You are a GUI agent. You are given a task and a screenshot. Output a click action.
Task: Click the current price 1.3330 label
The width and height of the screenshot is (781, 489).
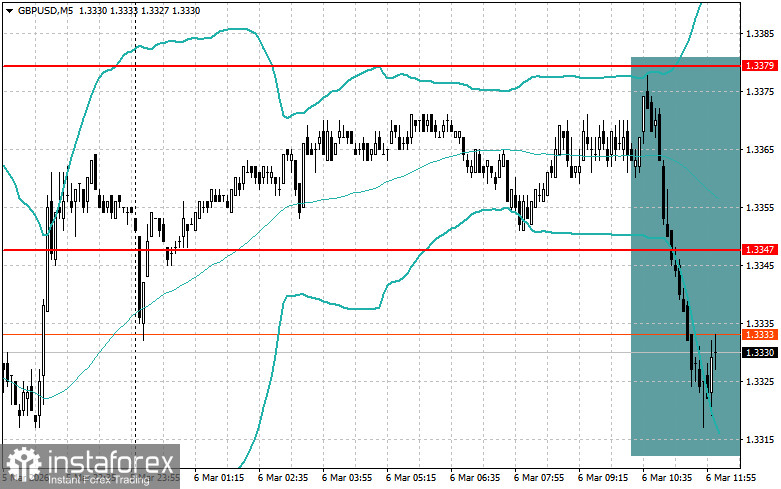pos(760,353)
